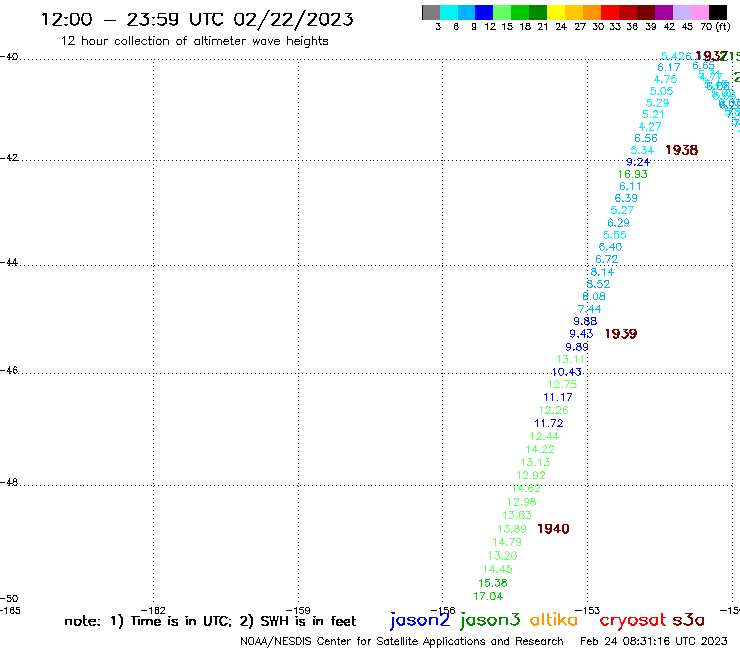Click the wave height value 4.27

point(650,127)
